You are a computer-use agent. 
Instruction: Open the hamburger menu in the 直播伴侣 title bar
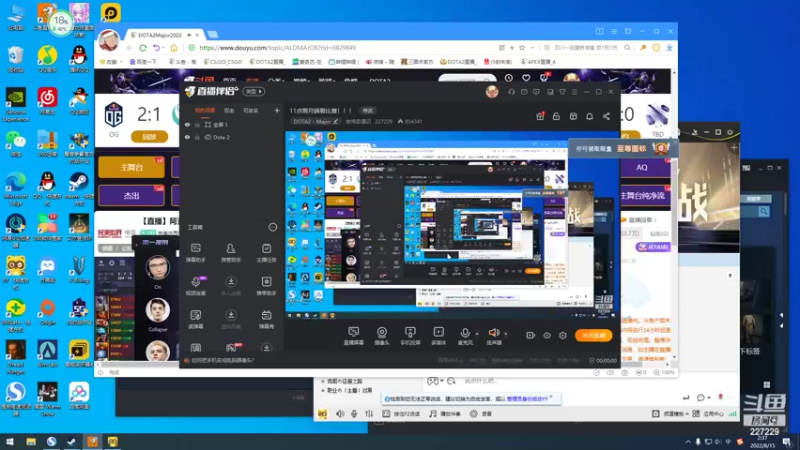coord(574,92)
